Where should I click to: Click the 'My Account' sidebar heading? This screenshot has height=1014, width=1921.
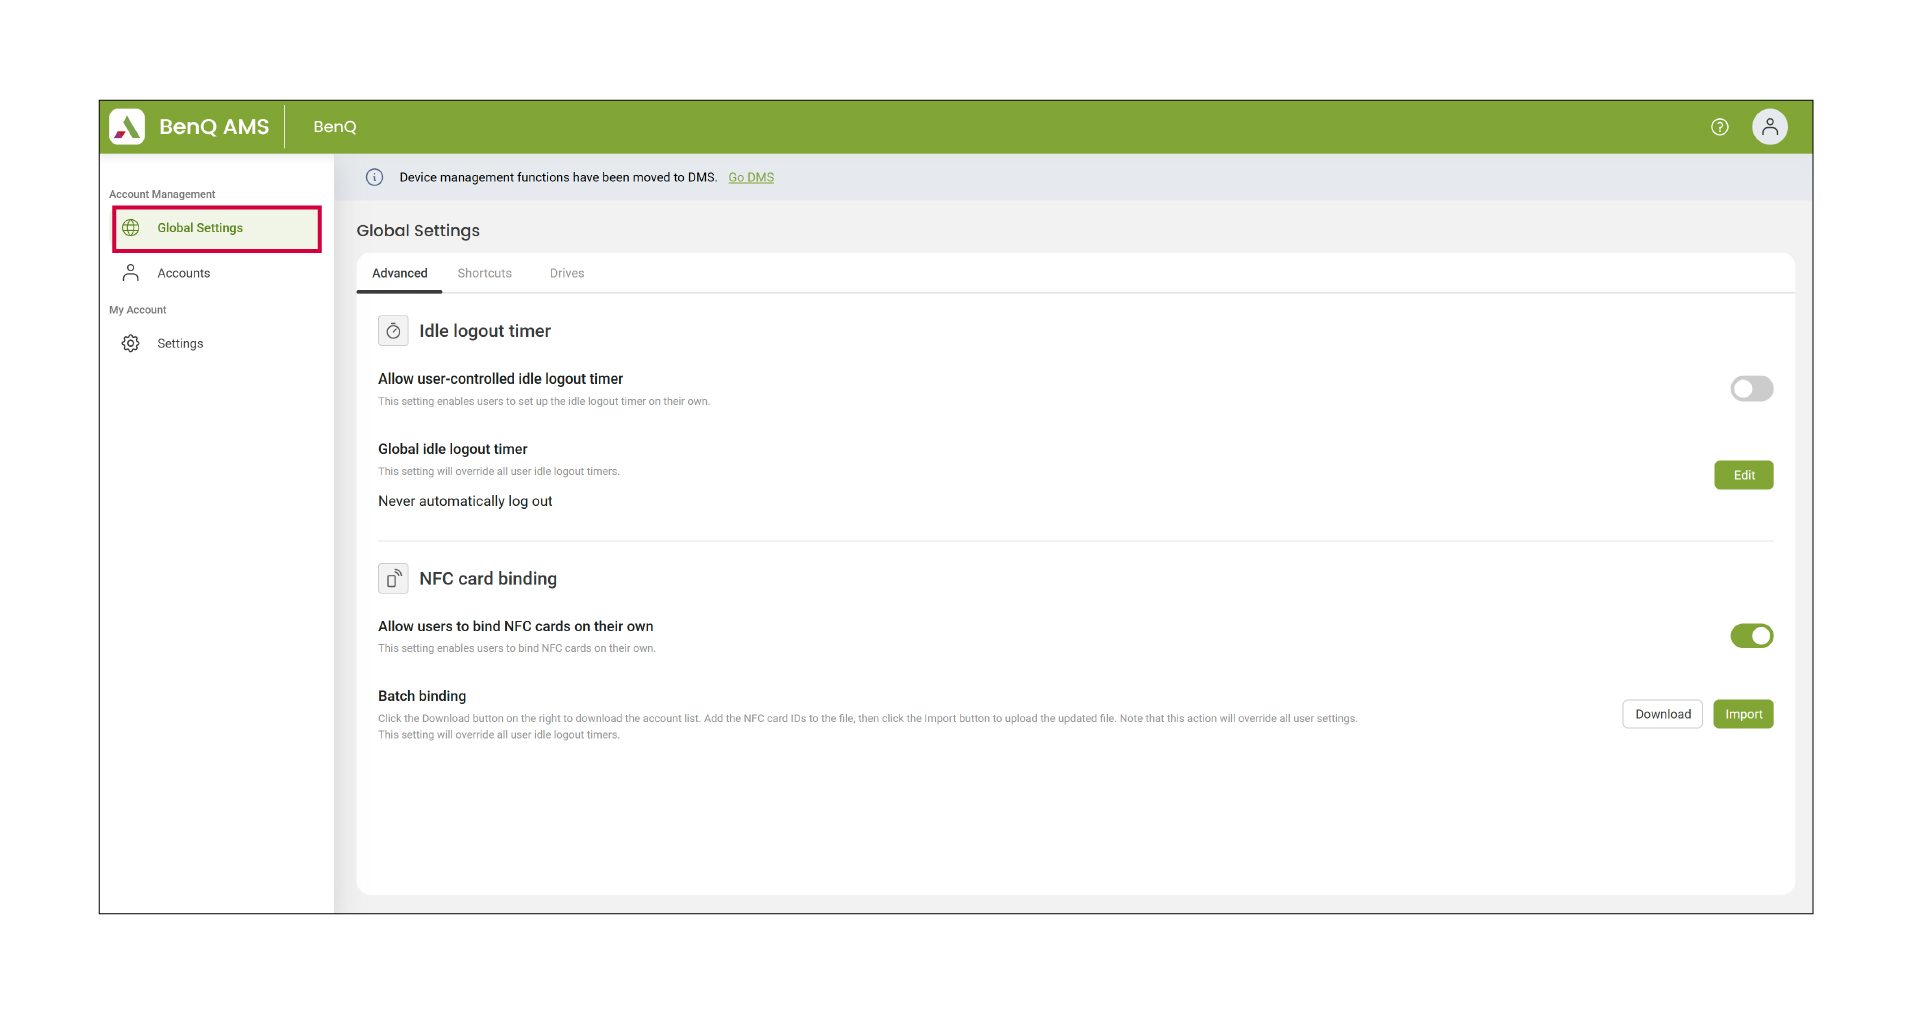tap(138, 310)
